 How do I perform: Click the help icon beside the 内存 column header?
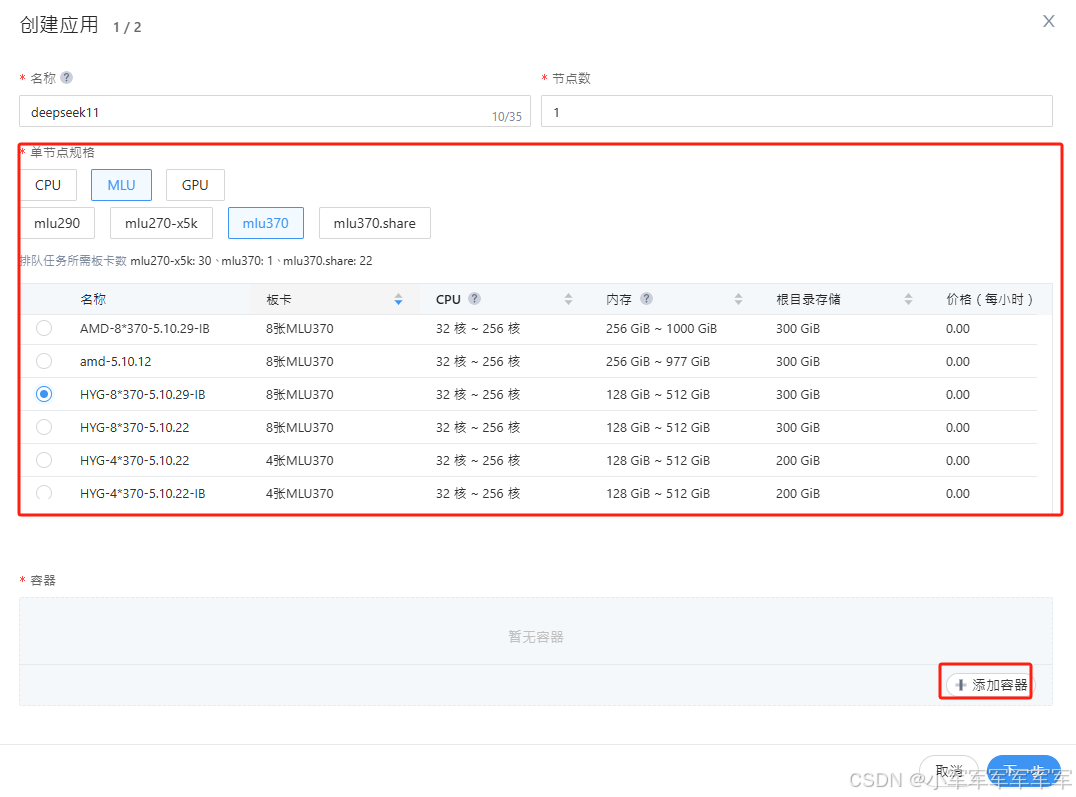point(646,299)
